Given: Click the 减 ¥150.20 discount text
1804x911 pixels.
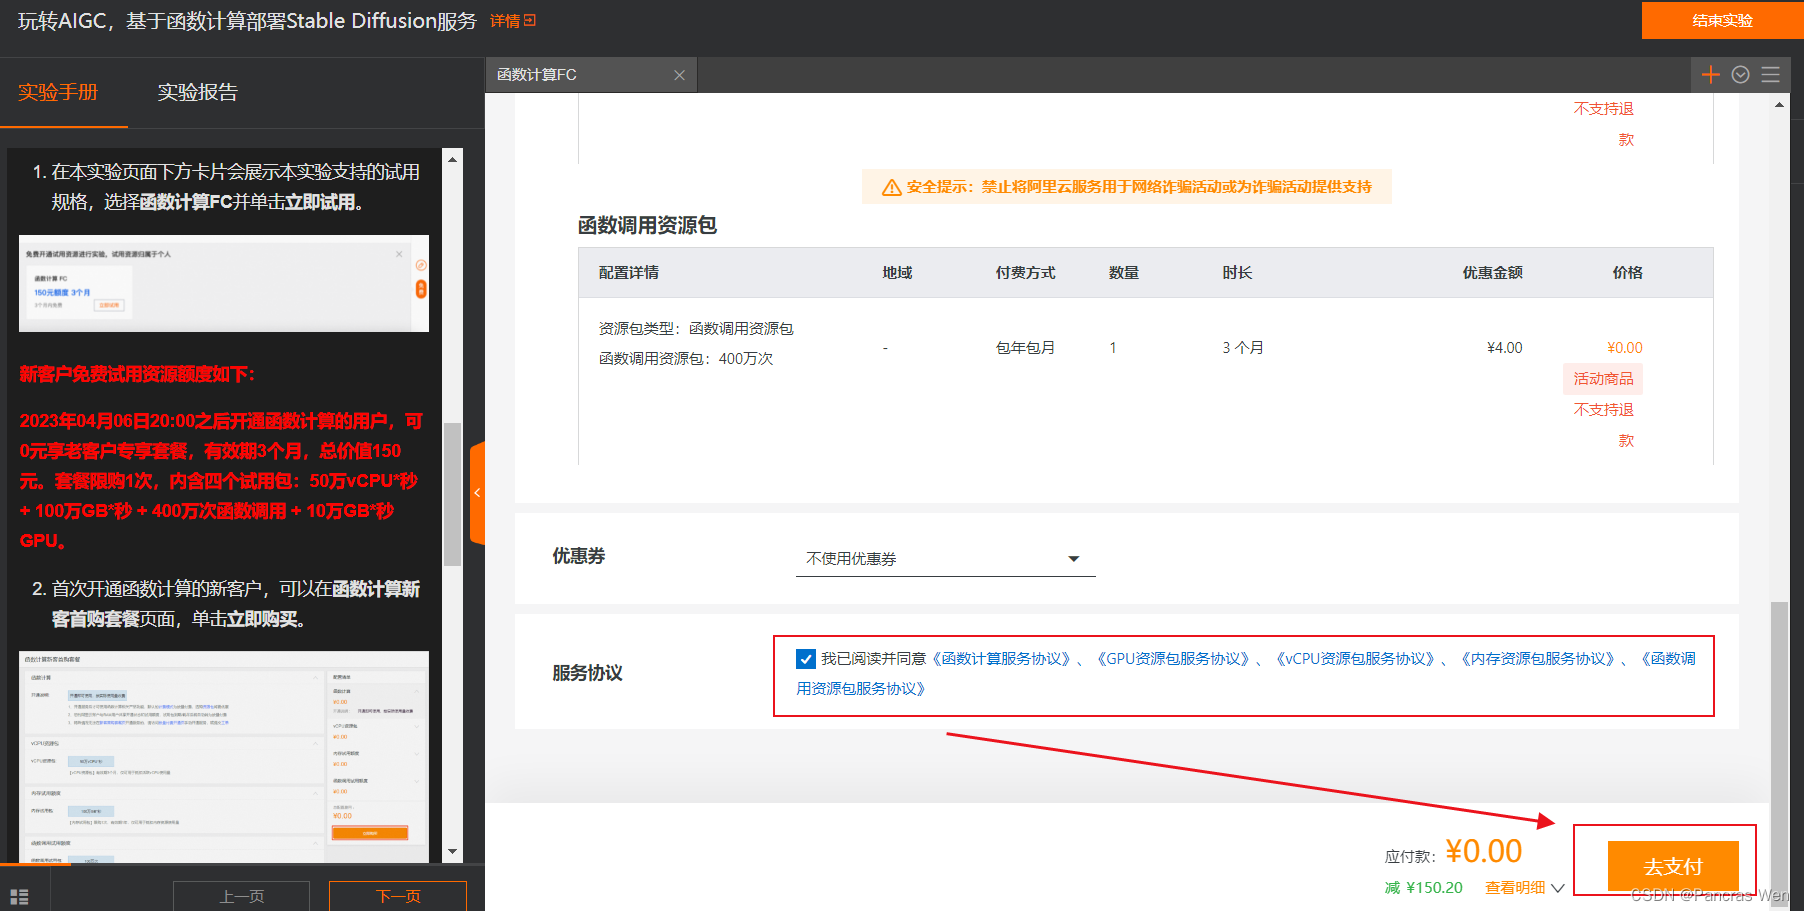Looking at the screenshot, I should point(1423,888).
